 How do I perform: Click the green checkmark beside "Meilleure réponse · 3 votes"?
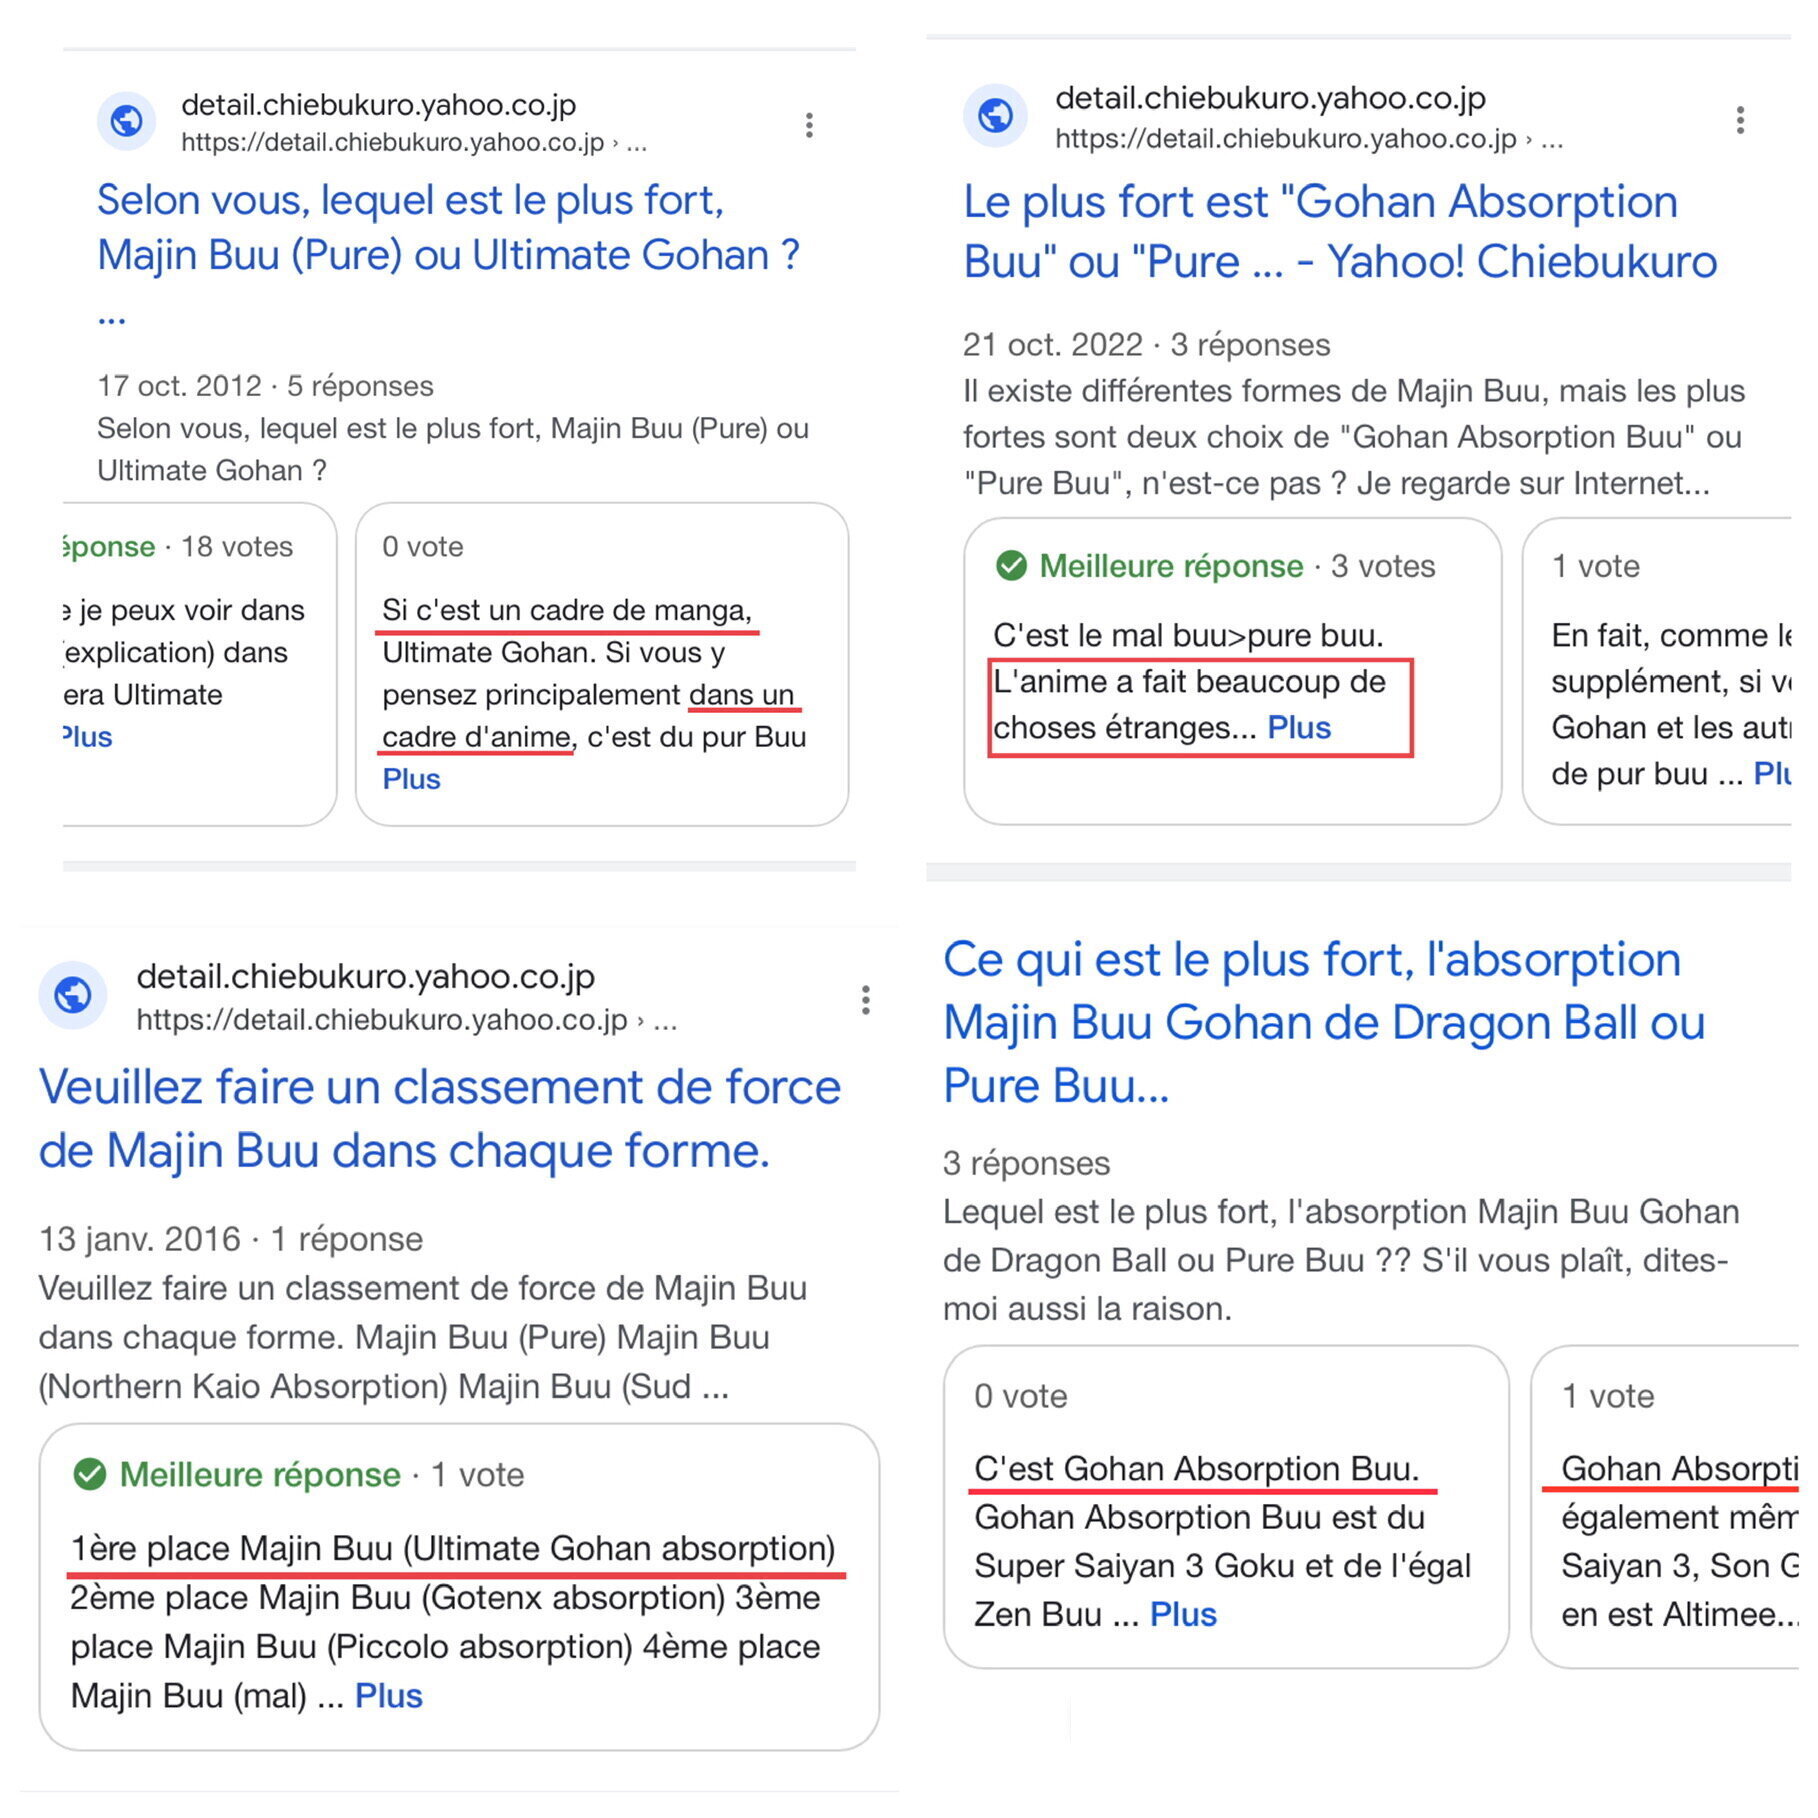click(x=1011, y=566)
